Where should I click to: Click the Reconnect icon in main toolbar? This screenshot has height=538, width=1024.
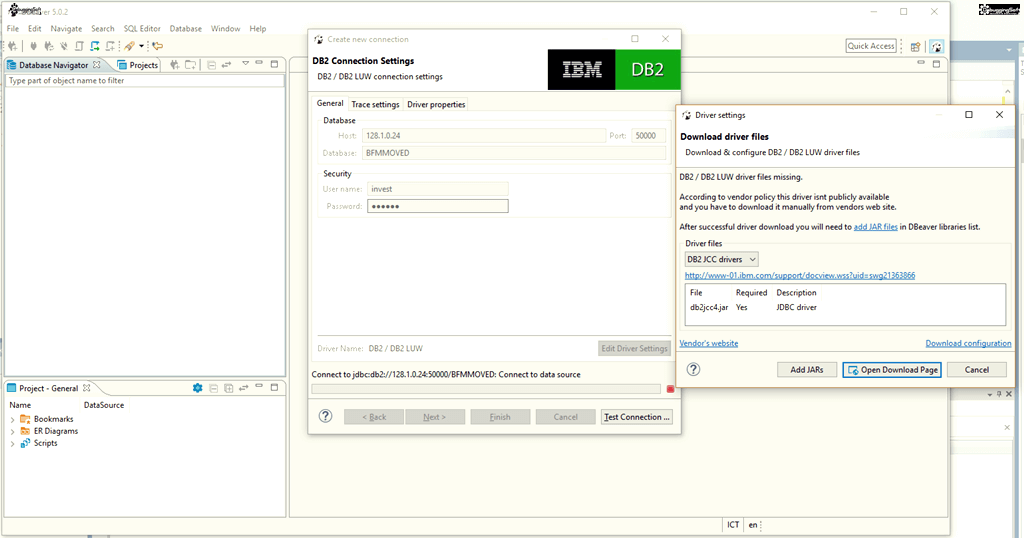(x=49, y=46)
